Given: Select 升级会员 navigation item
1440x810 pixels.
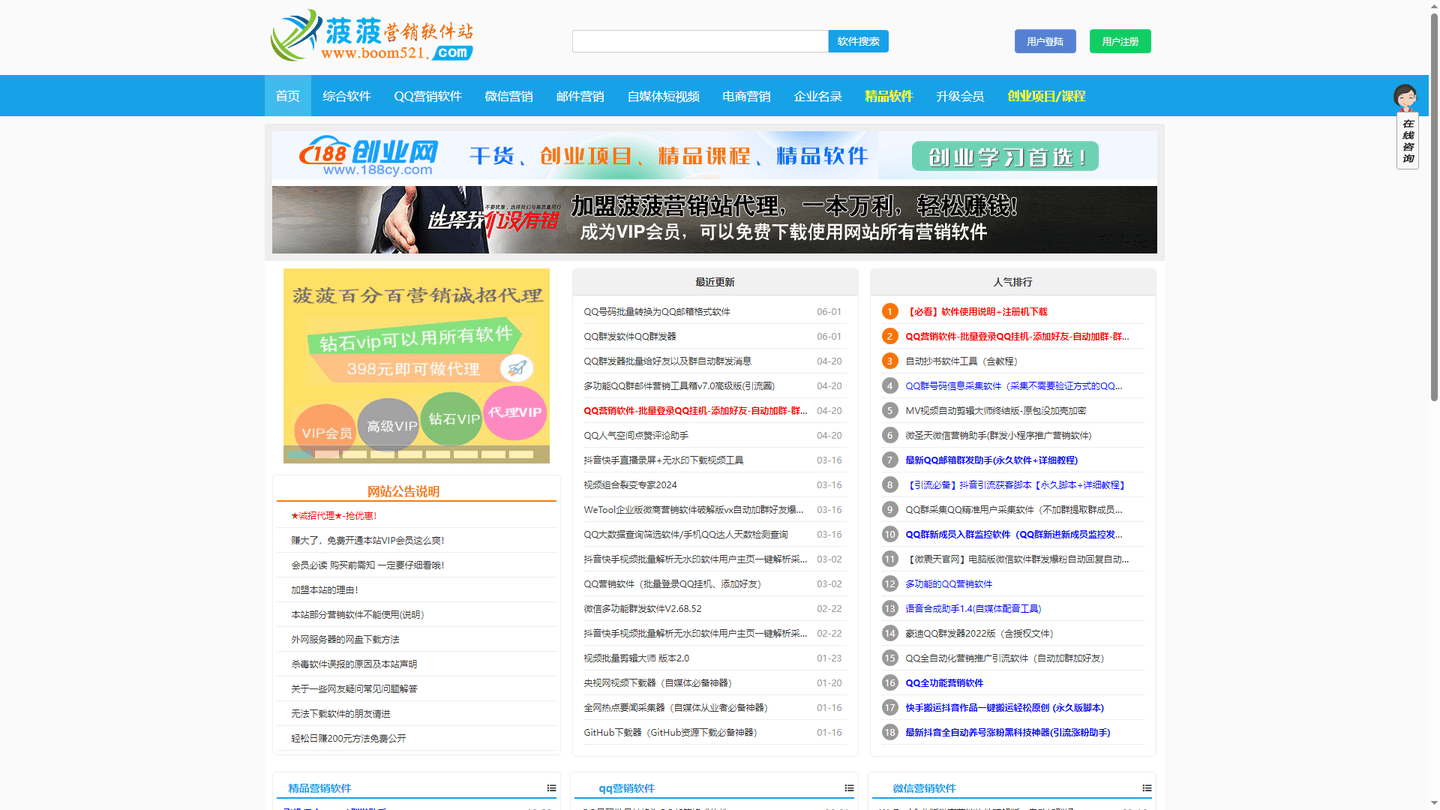Looking at the screenshot, I should pyautogui.click(x=960, y=96).
